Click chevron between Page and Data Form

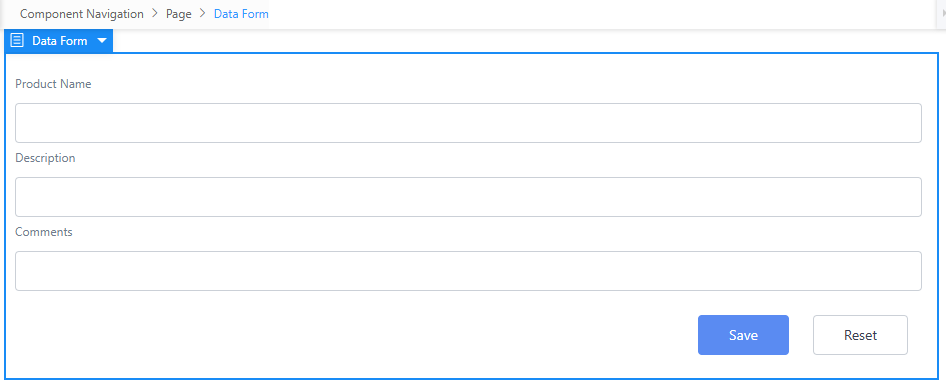coord(203,14)
